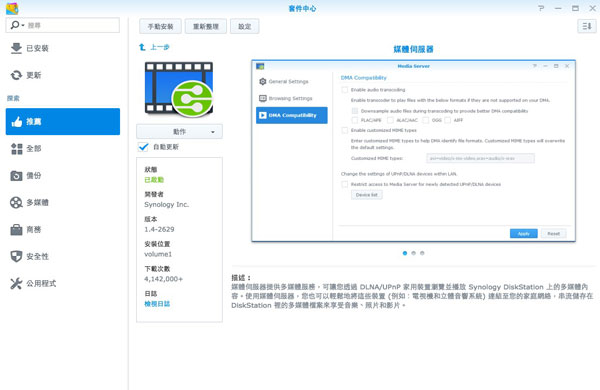Click the 全部 grid icon
The width and height of the screenshot is (600, 390).
(x=16, y=148)
